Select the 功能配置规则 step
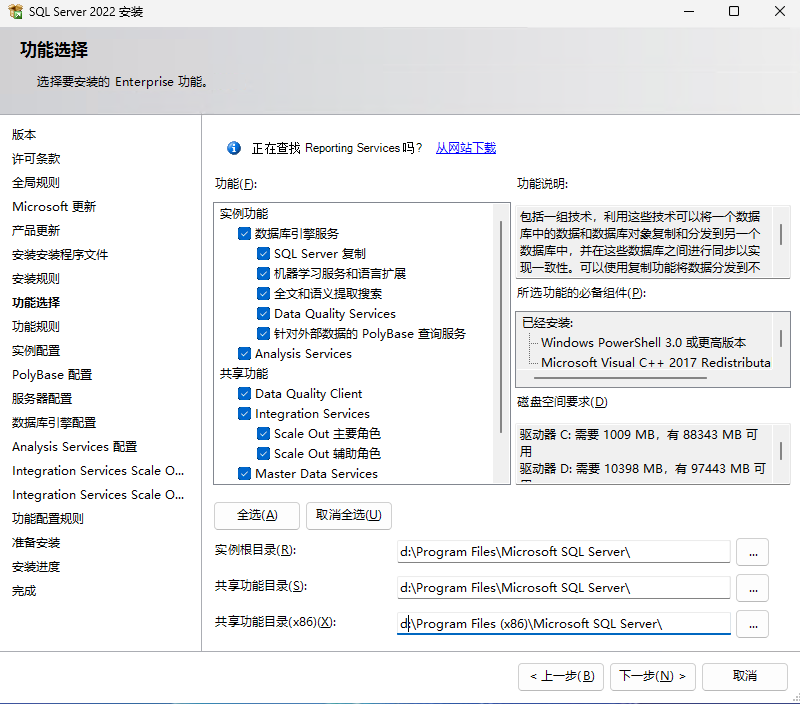 (47, 518)
